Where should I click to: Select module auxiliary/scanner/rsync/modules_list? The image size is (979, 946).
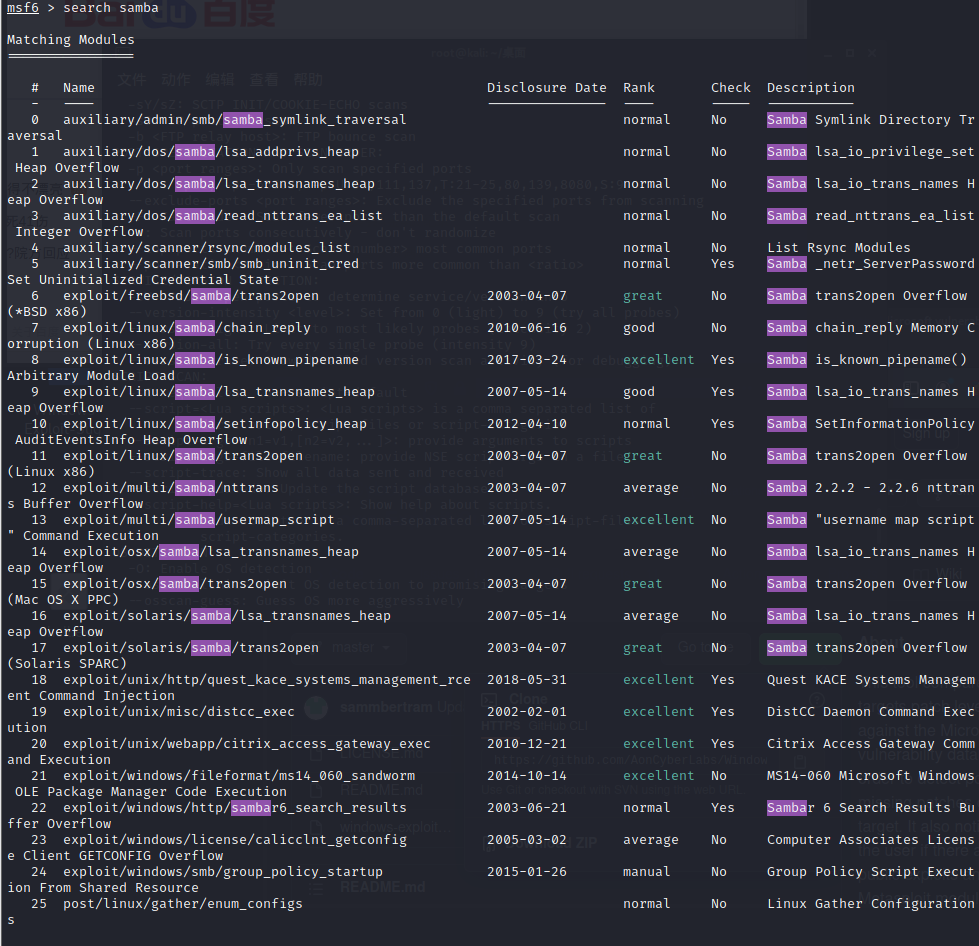point(207,248)
